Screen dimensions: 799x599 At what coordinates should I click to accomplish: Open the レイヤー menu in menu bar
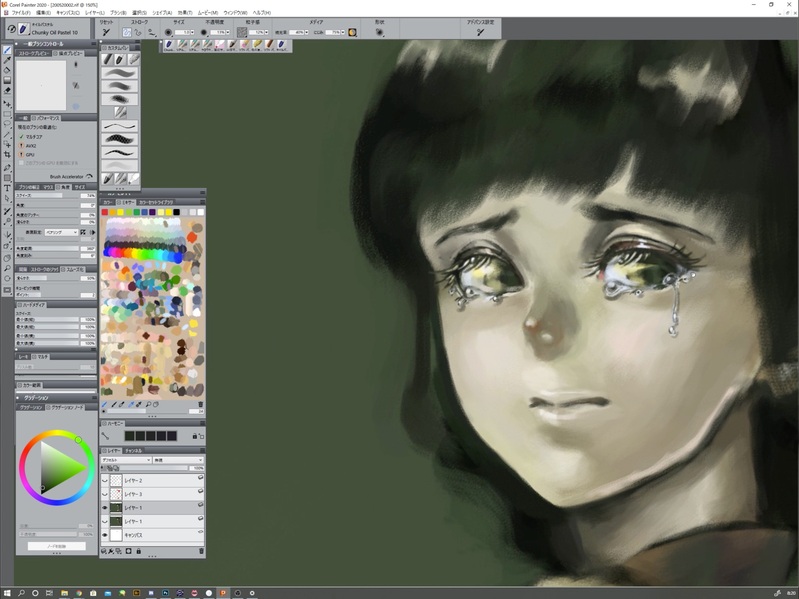[x=95, y=12]
